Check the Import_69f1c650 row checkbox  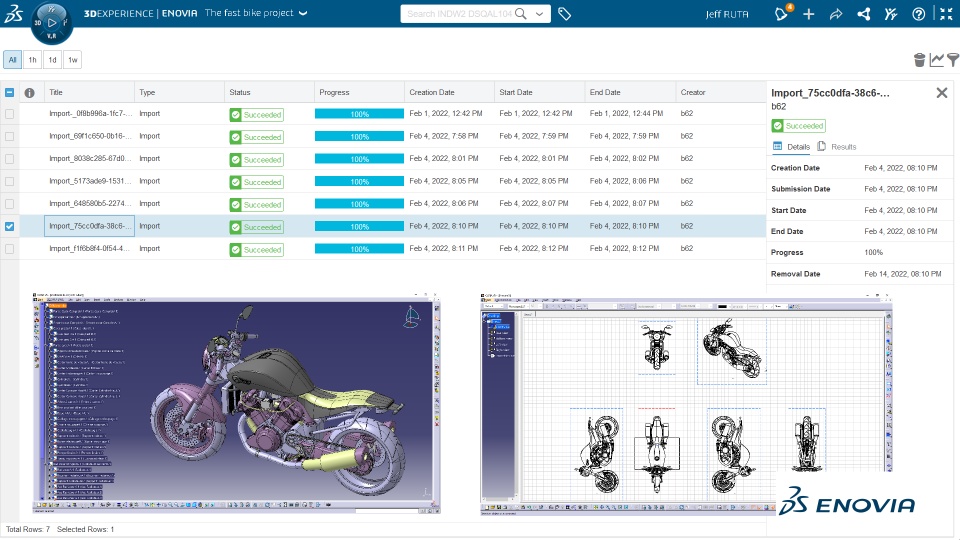click(x=9, y=137)
